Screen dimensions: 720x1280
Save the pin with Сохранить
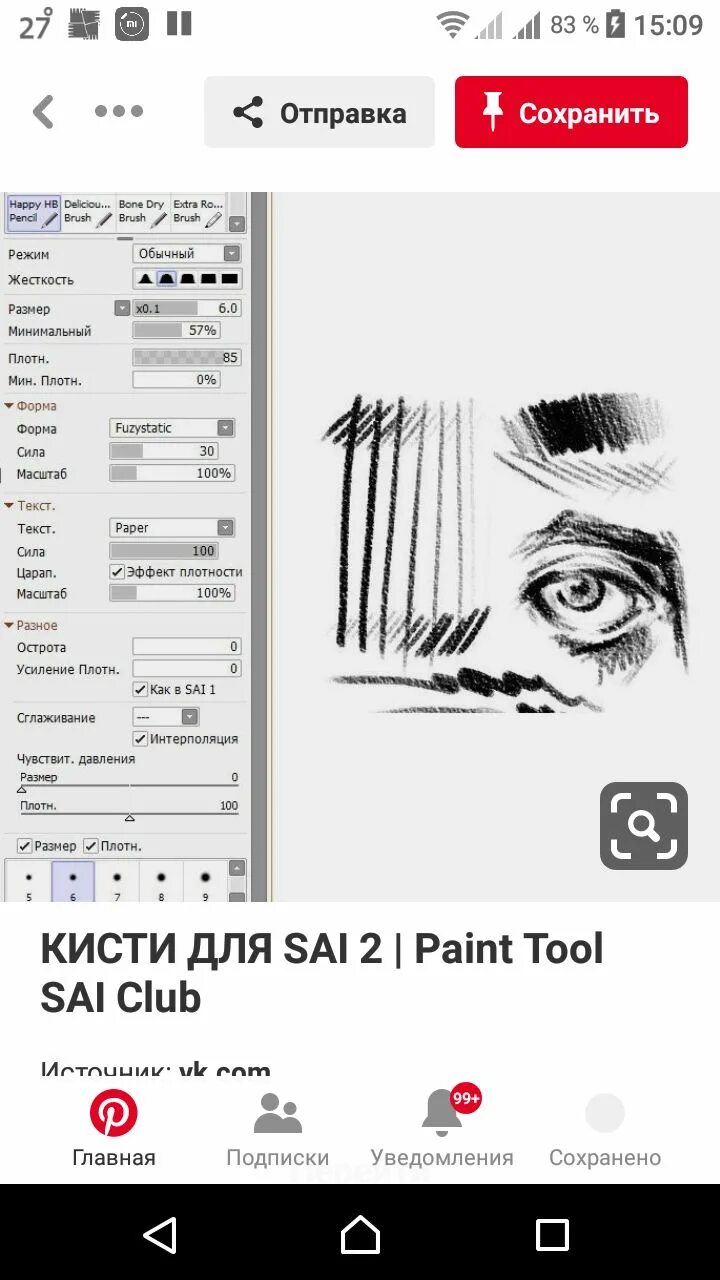pos(571,112)
